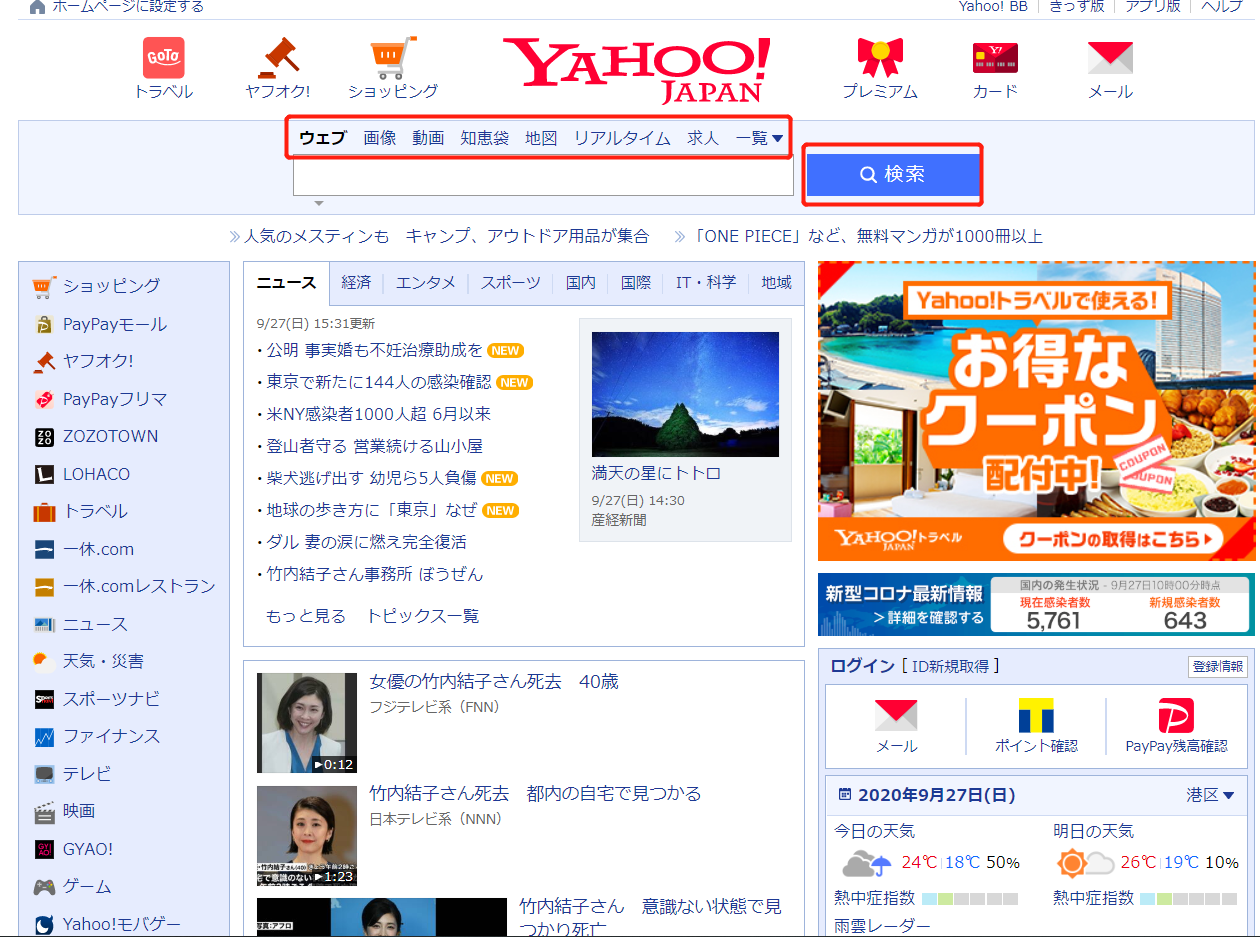Screen dimensions: 1260x937
Task: Open 一休.comレストラン in the sidebar
Action: coord(139,586)
